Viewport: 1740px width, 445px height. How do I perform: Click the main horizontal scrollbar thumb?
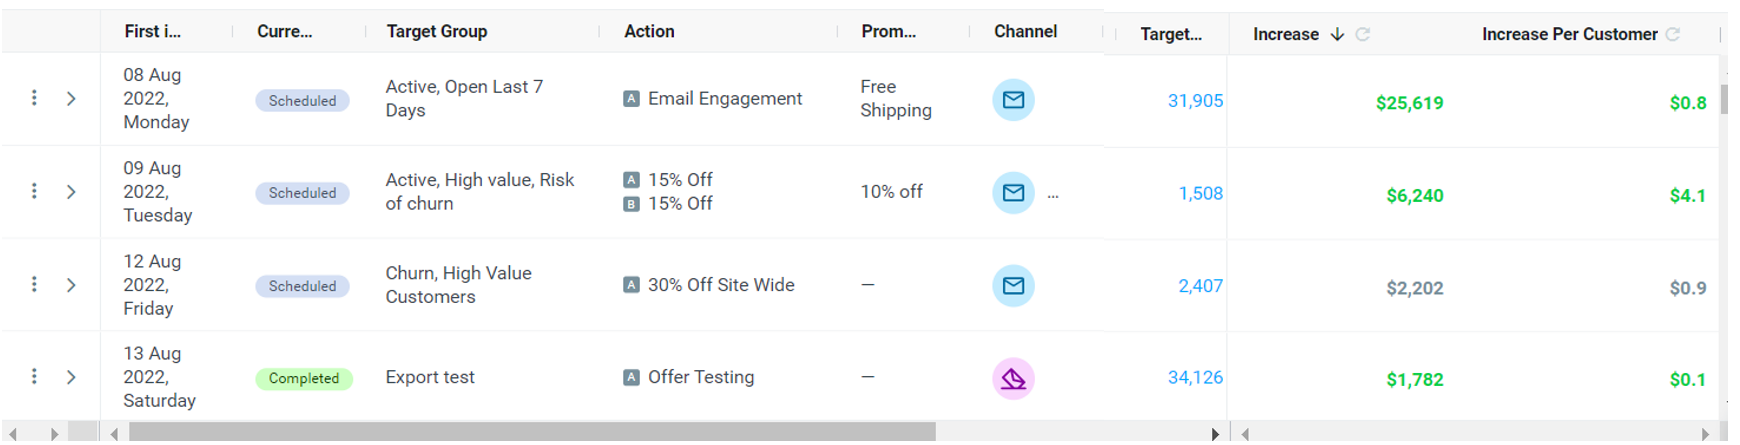tap(532, 433)
